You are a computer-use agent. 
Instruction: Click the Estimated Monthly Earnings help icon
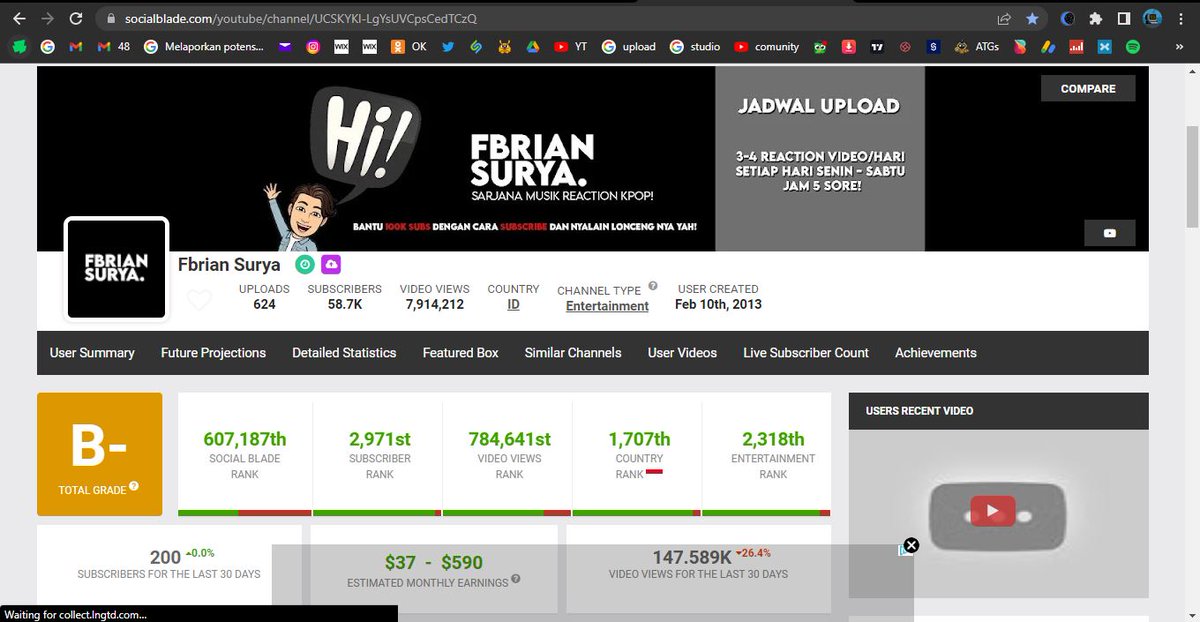click(x=516, y=579)
